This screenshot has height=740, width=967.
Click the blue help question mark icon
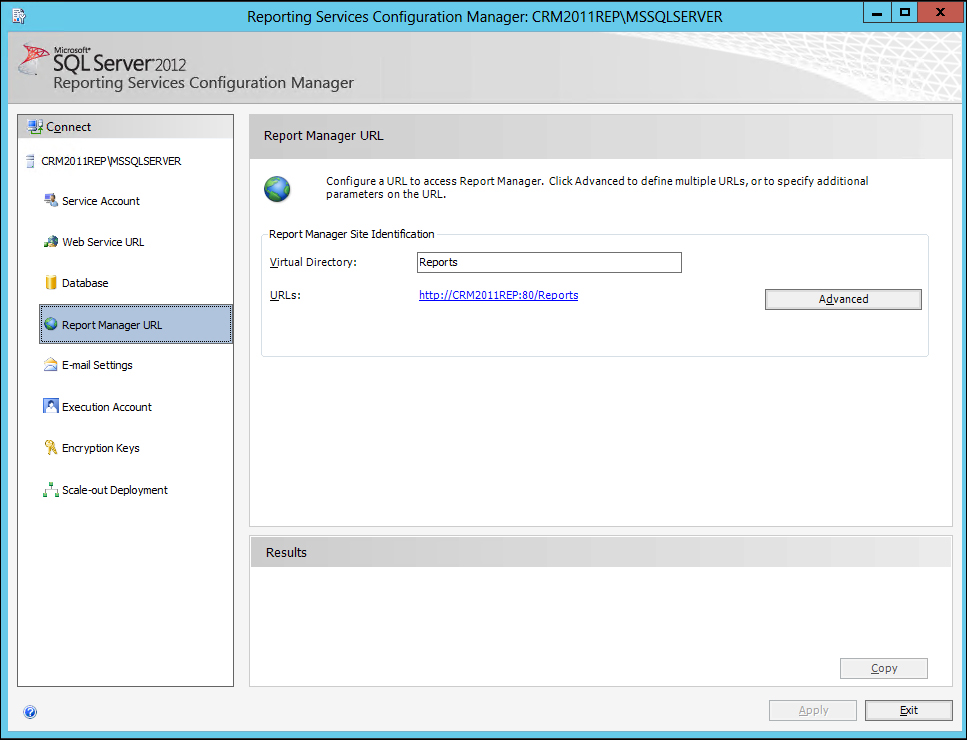pyautogui.click(x=30, y=712)
